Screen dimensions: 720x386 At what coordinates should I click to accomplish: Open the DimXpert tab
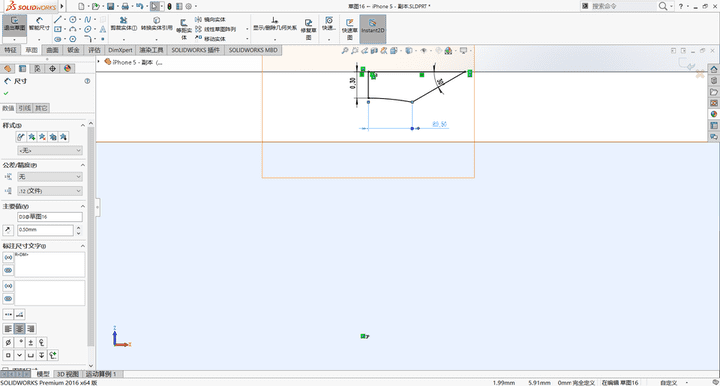click(120, 50)
